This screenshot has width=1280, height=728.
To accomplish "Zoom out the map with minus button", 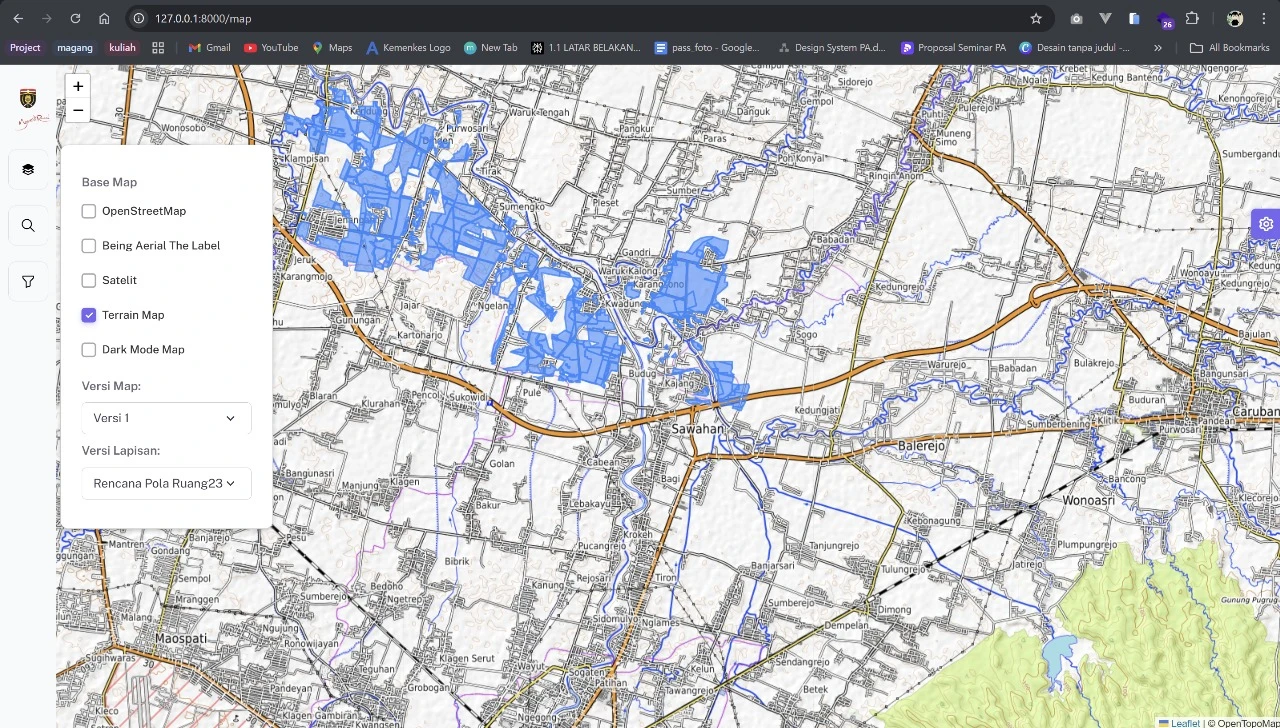I will [78, 110].
